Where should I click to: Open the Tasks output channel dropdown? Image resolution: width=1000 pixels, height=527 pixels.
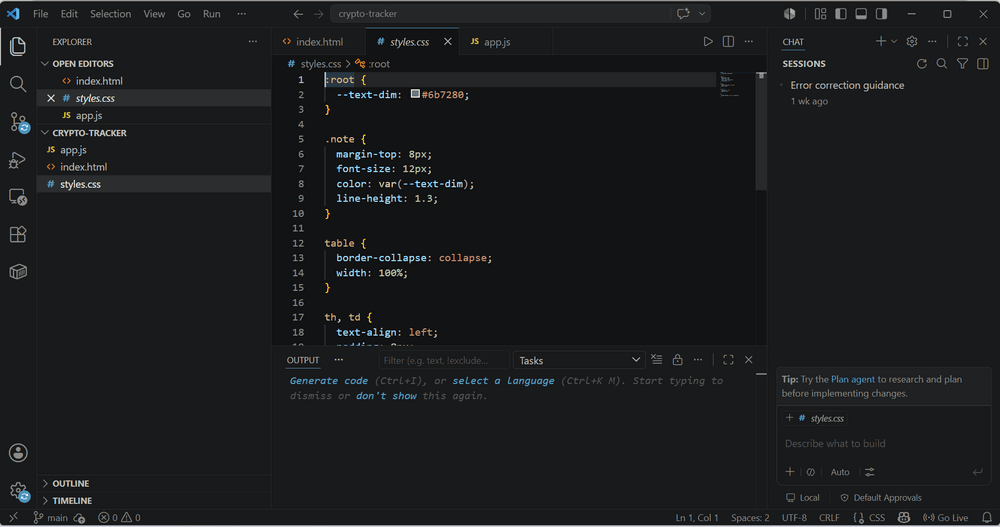pyautogui.click(x=579, y=360)
